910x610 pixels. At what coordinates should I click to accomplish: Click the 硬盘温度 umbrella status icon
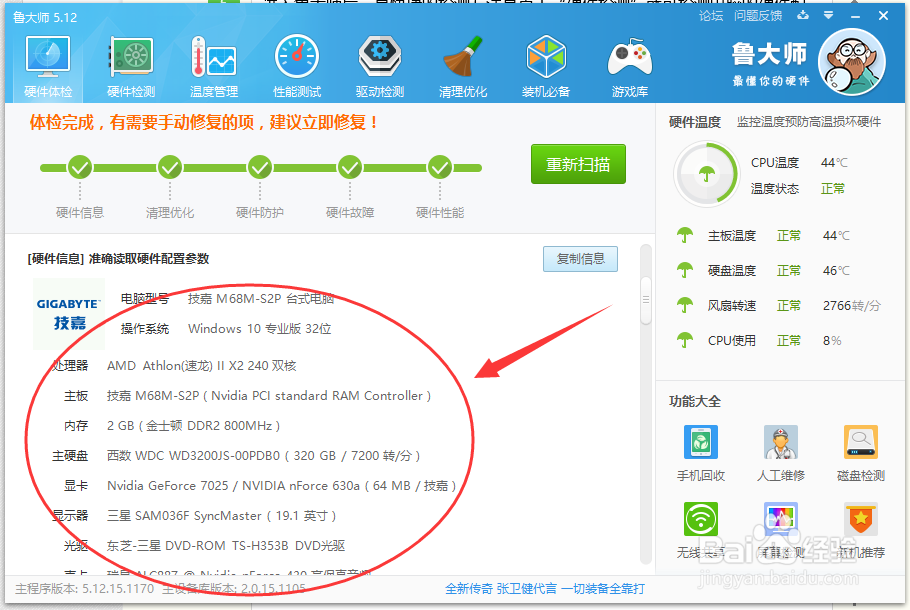685,270
